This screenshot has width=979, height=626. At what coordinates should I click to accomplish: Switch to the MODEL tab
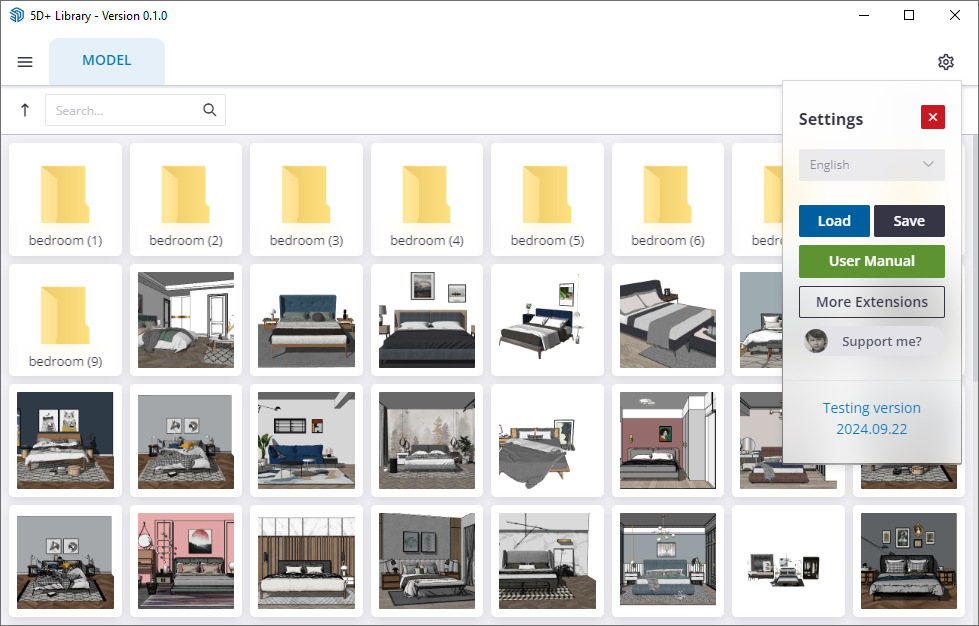[107, 61]
